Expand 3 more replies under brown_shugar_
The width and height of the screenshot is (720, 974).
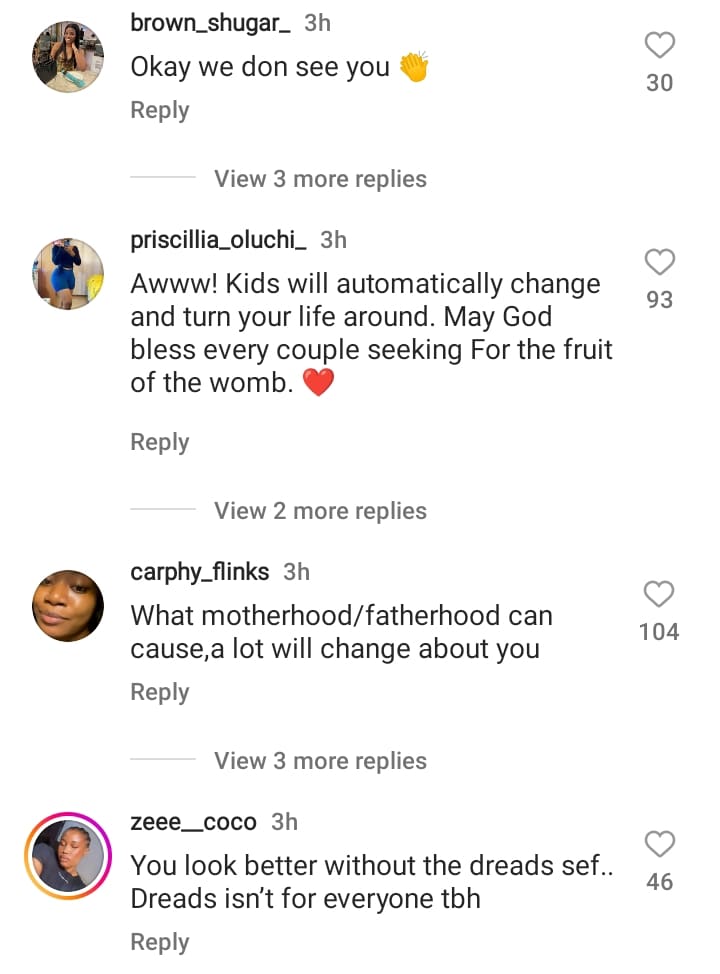320,179
